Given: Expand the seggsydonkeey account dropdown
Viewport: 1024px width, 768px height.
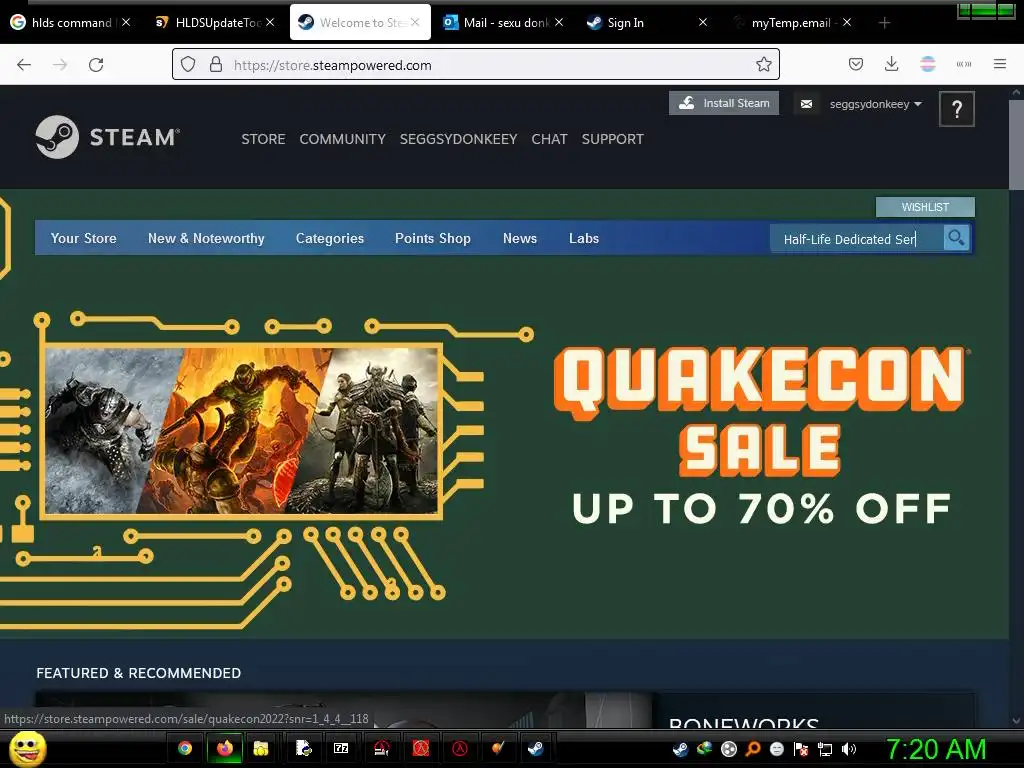Looking at the screenshot, I should (x=875, y=104).
